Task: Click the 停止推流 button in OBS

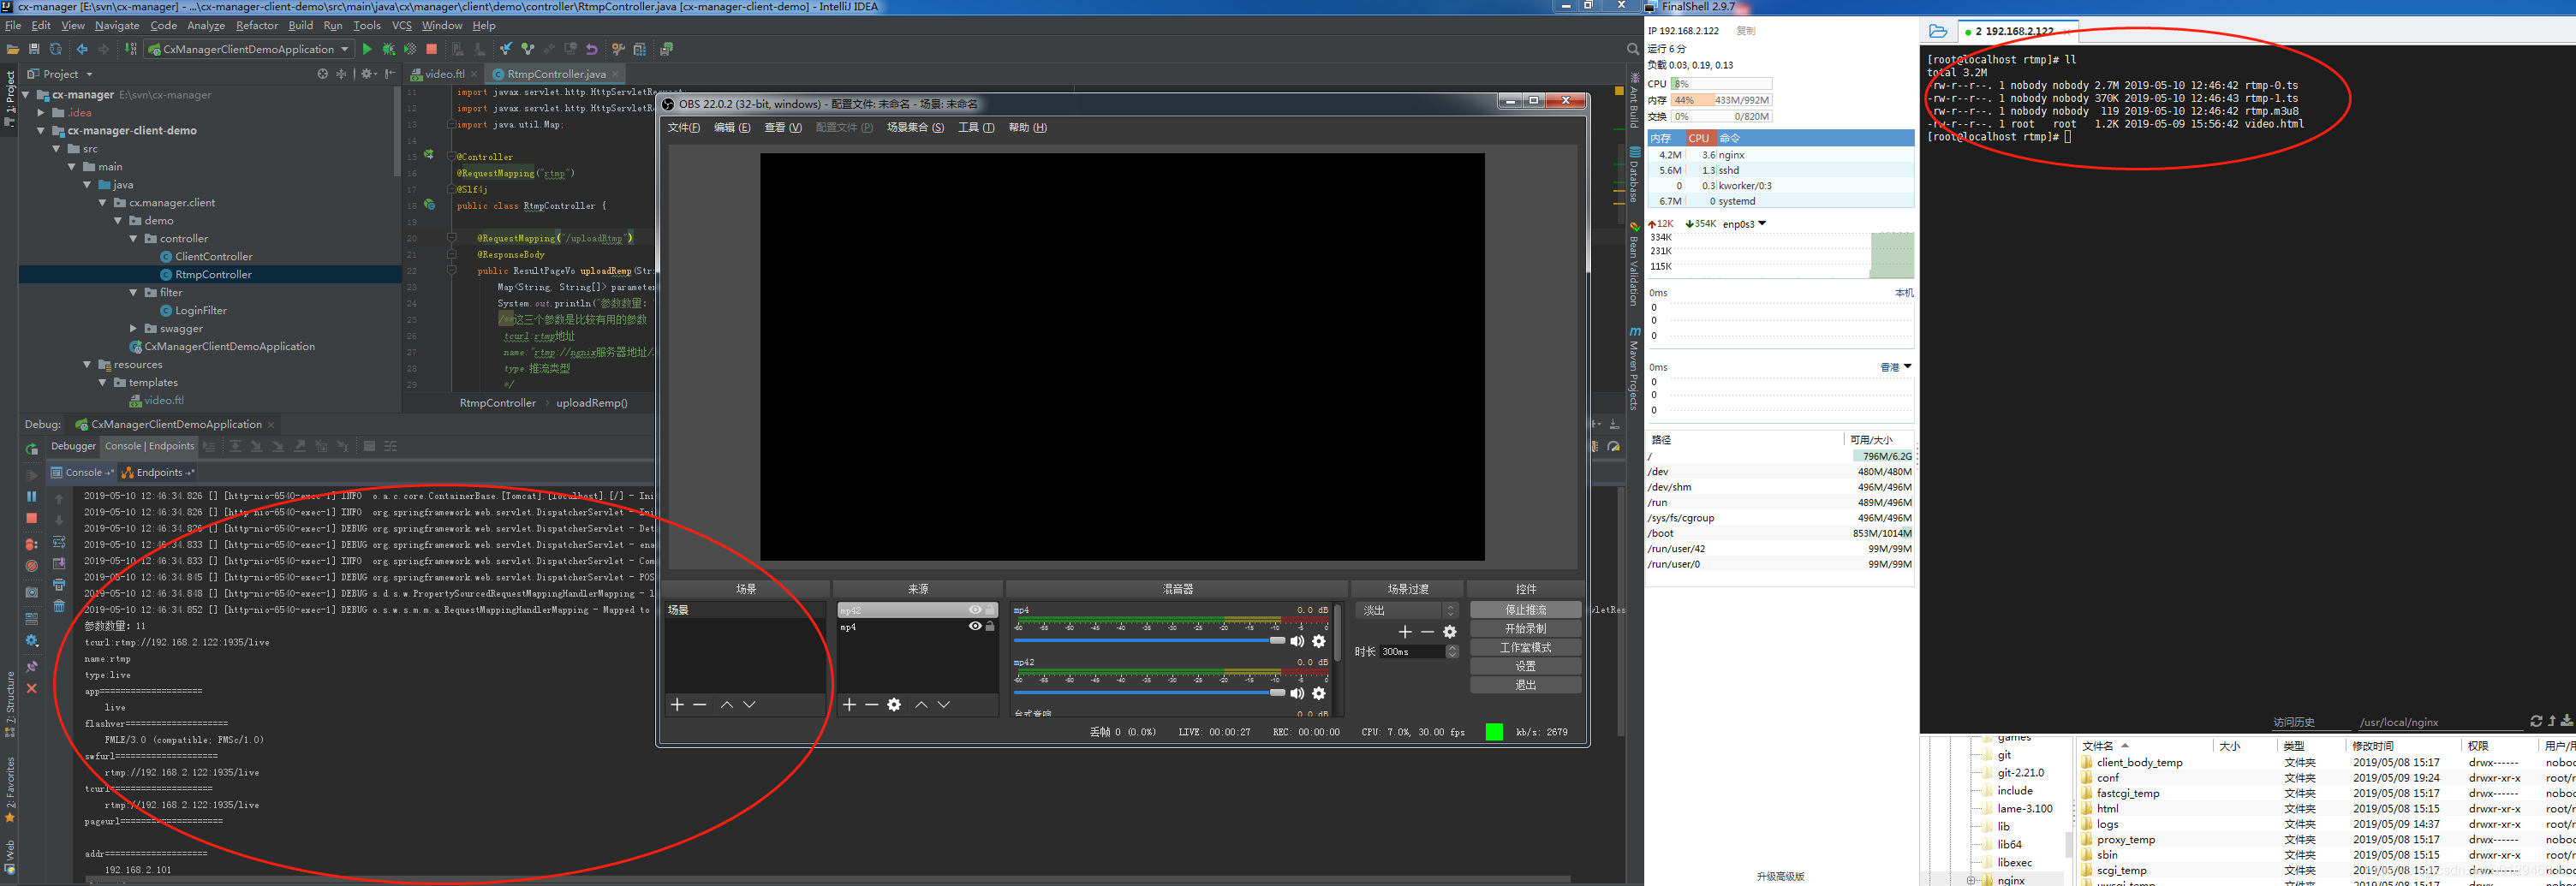Action: [1526, 610]
